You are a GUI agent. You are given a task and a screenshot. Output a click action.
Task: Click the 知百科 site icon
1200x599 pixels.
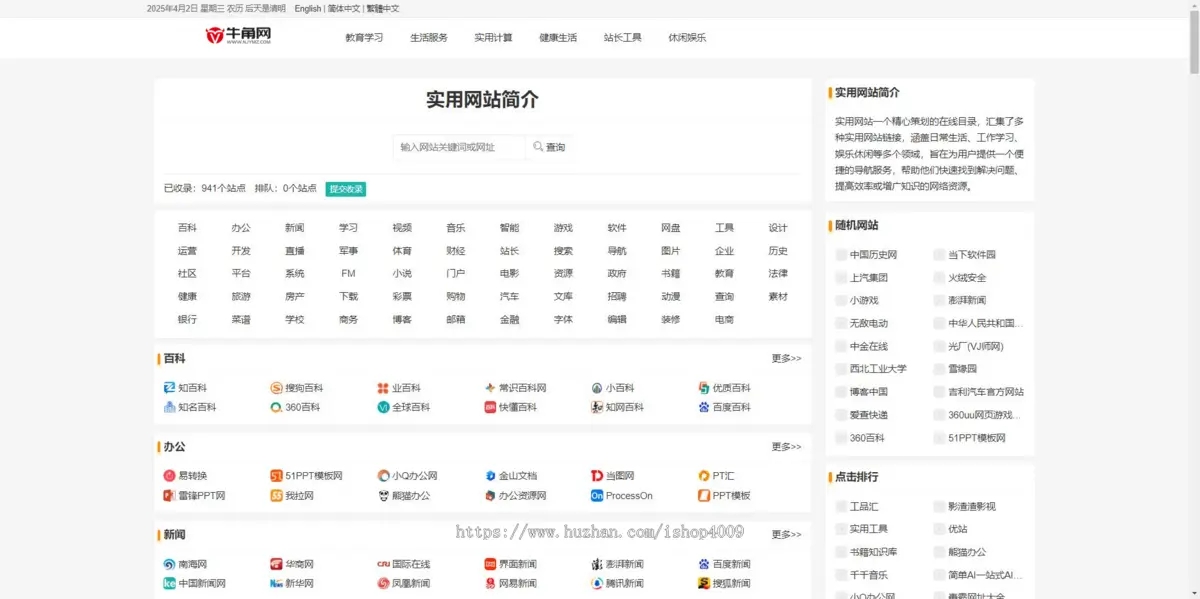pos(169,388)
